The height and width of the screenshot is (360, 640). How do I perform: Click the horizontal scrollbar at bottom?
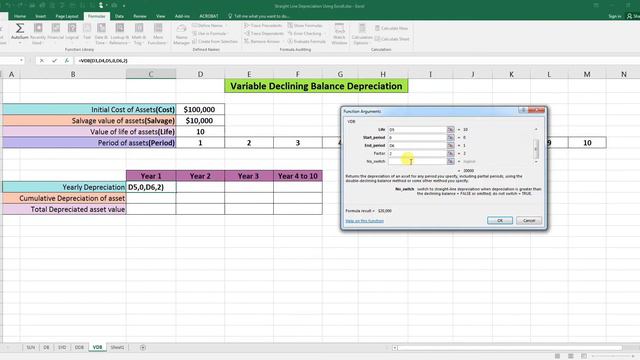tap(510, 348)
